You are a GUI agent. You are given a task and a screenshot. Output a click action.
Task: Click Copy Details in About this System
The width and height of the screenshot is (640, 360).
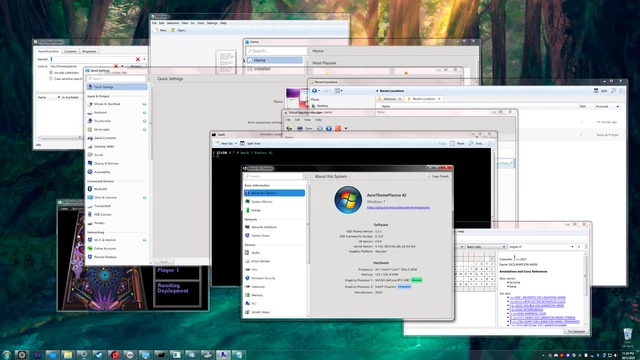pos(438,176)
